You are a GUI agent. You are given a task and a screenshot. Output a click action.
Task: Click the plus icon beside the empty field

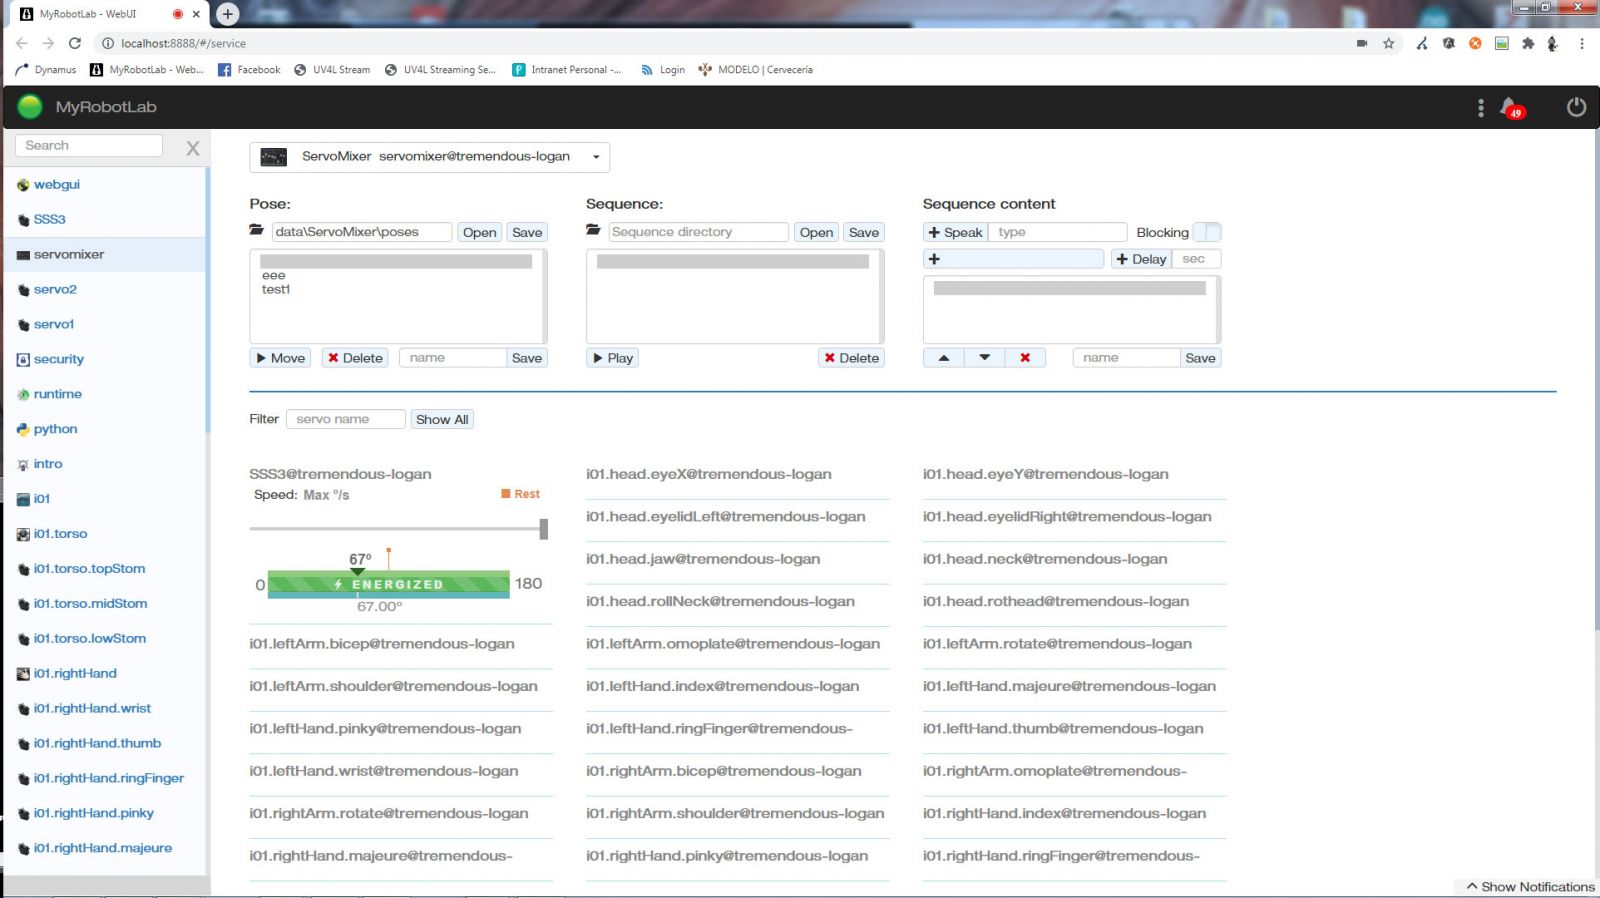point(934,259)
